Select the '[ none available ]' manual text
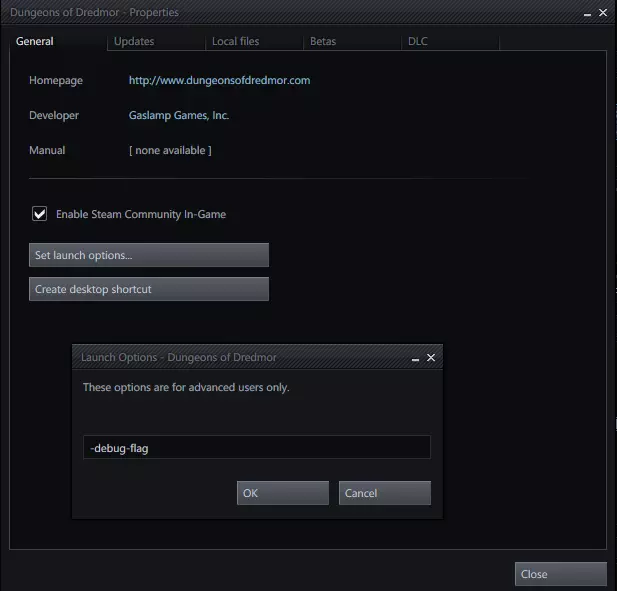 point(170,150)
